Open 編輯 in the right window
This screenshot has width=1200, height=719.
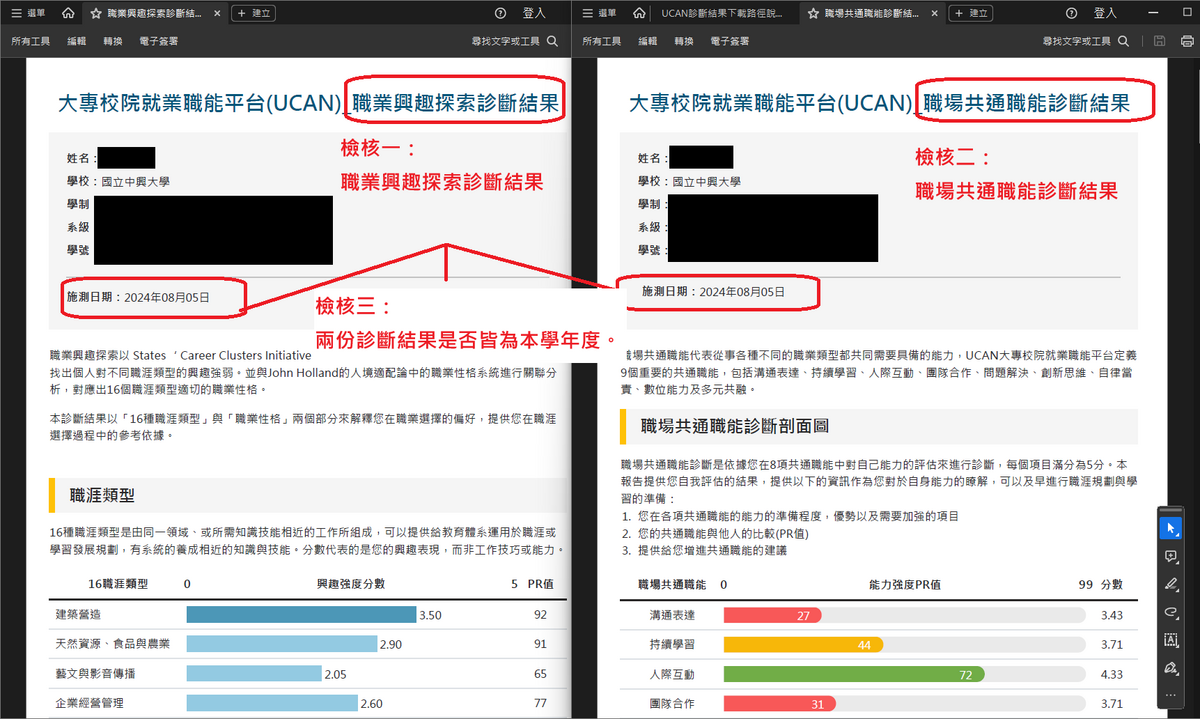pos(648,41)
